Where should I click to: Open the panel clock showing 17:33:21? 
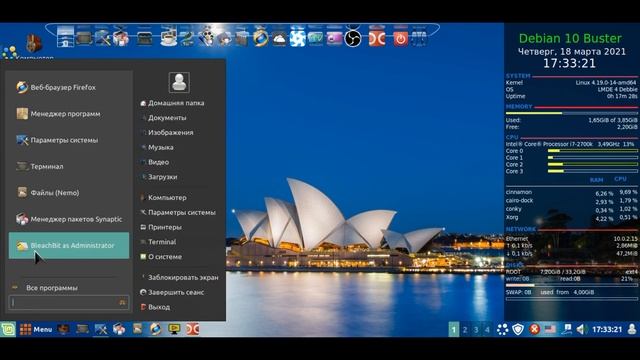tap(607, 329)
